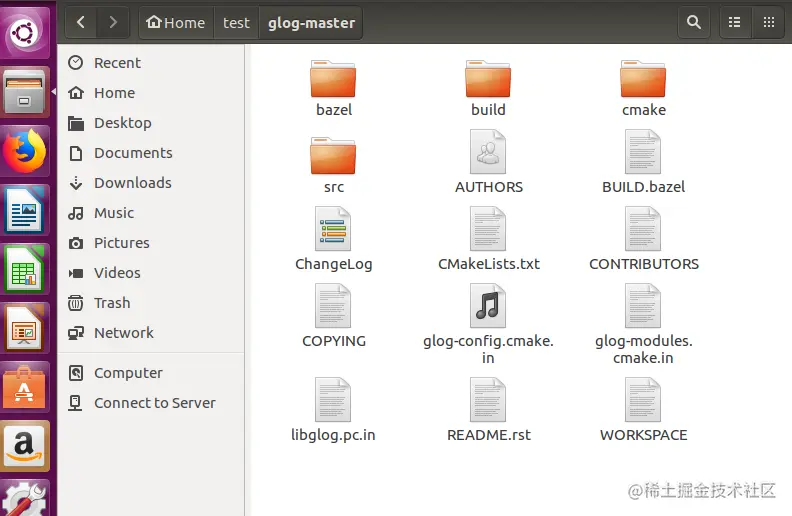Open Recent in the sidebar

[x=152, y=63]
